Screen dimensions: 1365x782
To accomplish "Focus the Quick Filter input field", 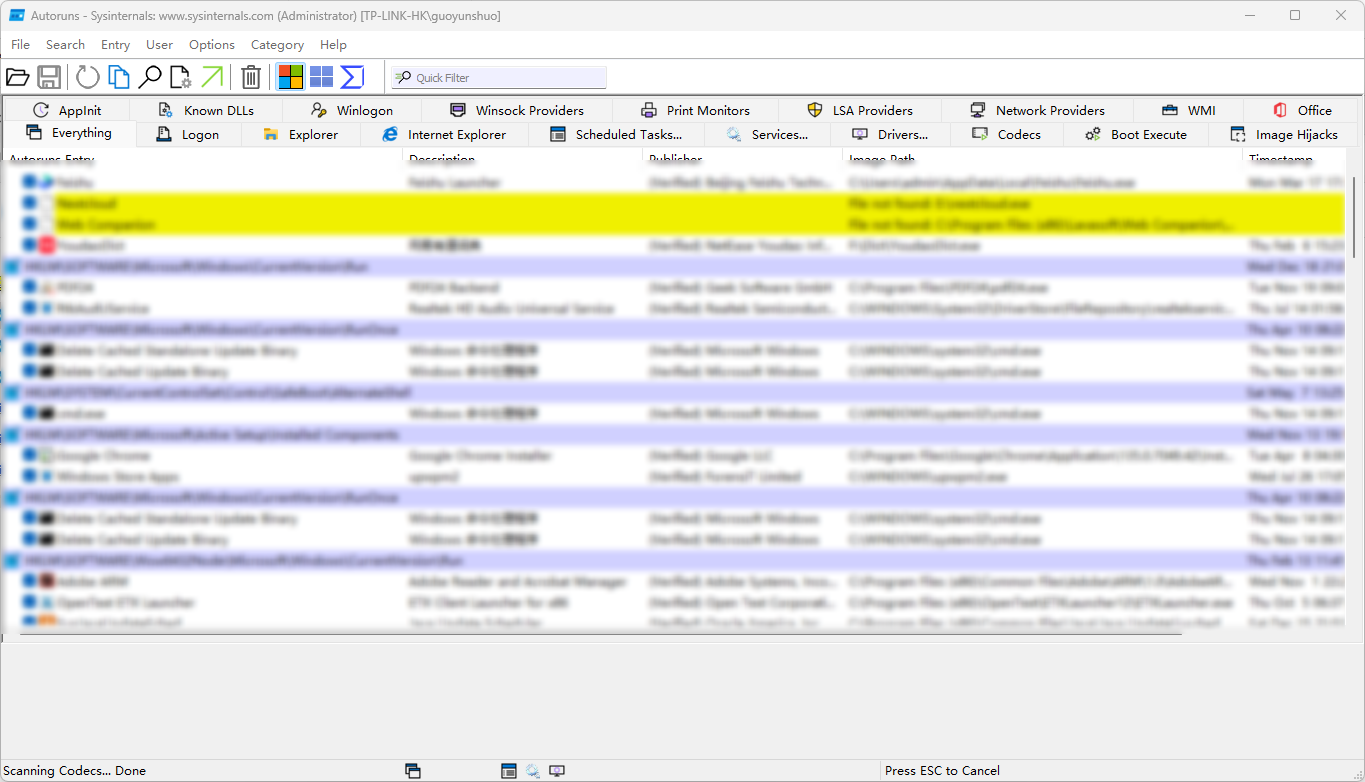I will 499,77.
